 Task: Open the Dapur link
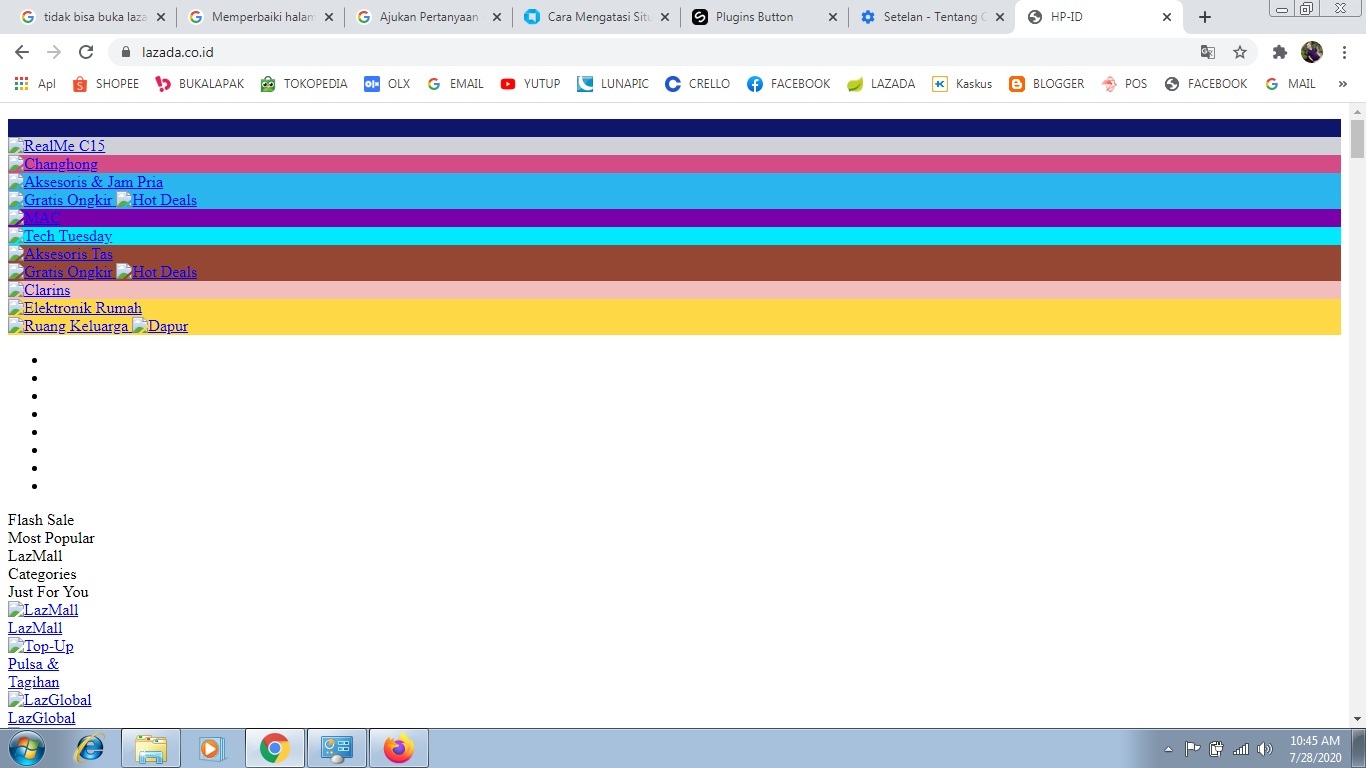(x=160, y=326)
